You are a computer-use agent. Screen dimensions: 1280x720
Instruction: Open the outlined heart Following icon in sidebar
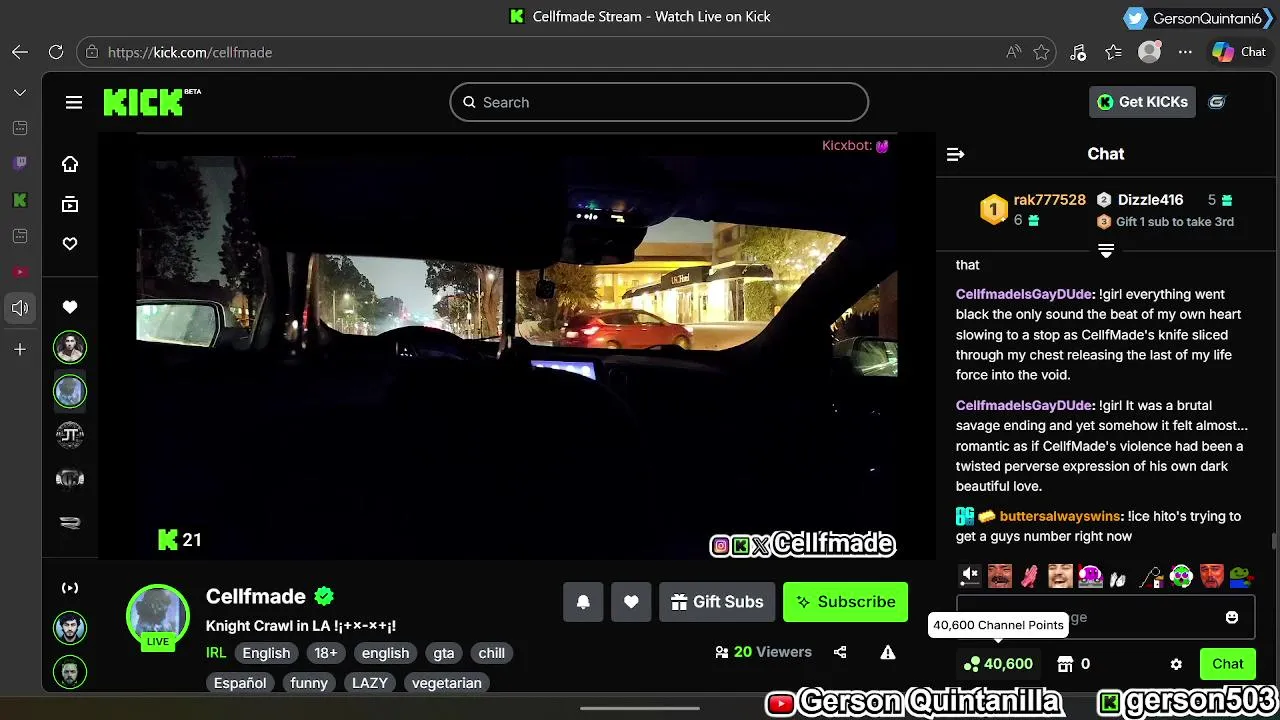coord(70,244)
